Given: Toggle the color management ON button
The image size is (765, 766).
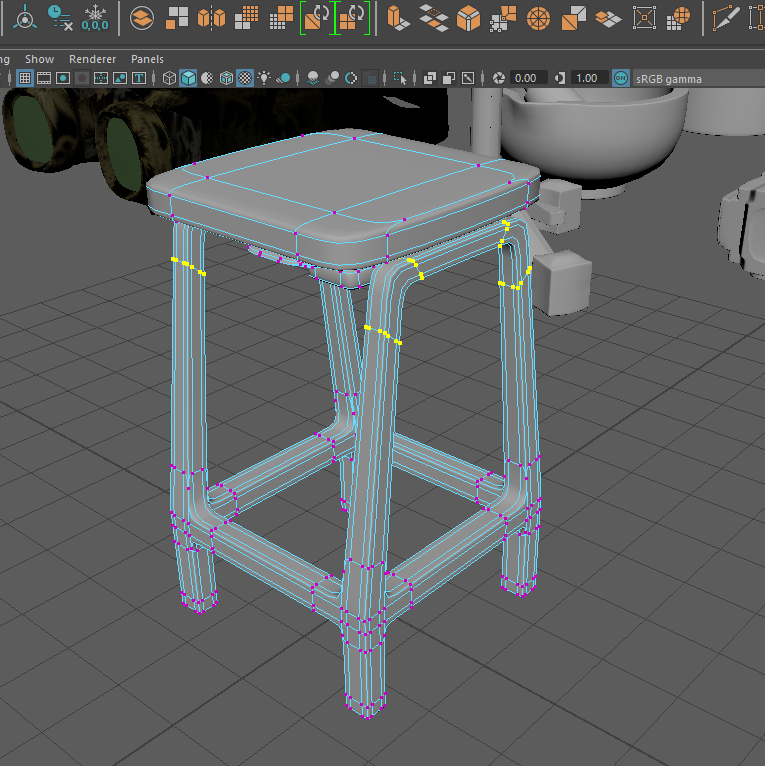Looking at the screenshot, I should click(x=620, y=78).
